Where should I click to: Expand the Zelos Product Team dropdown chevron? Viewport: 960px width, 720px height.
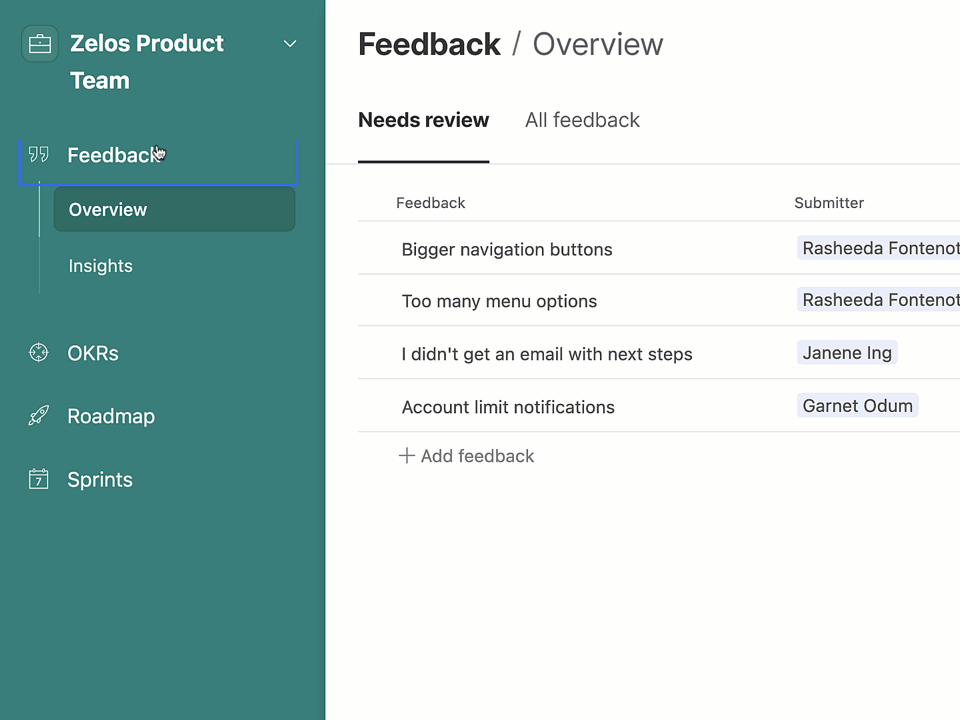[x=290, y=44]
